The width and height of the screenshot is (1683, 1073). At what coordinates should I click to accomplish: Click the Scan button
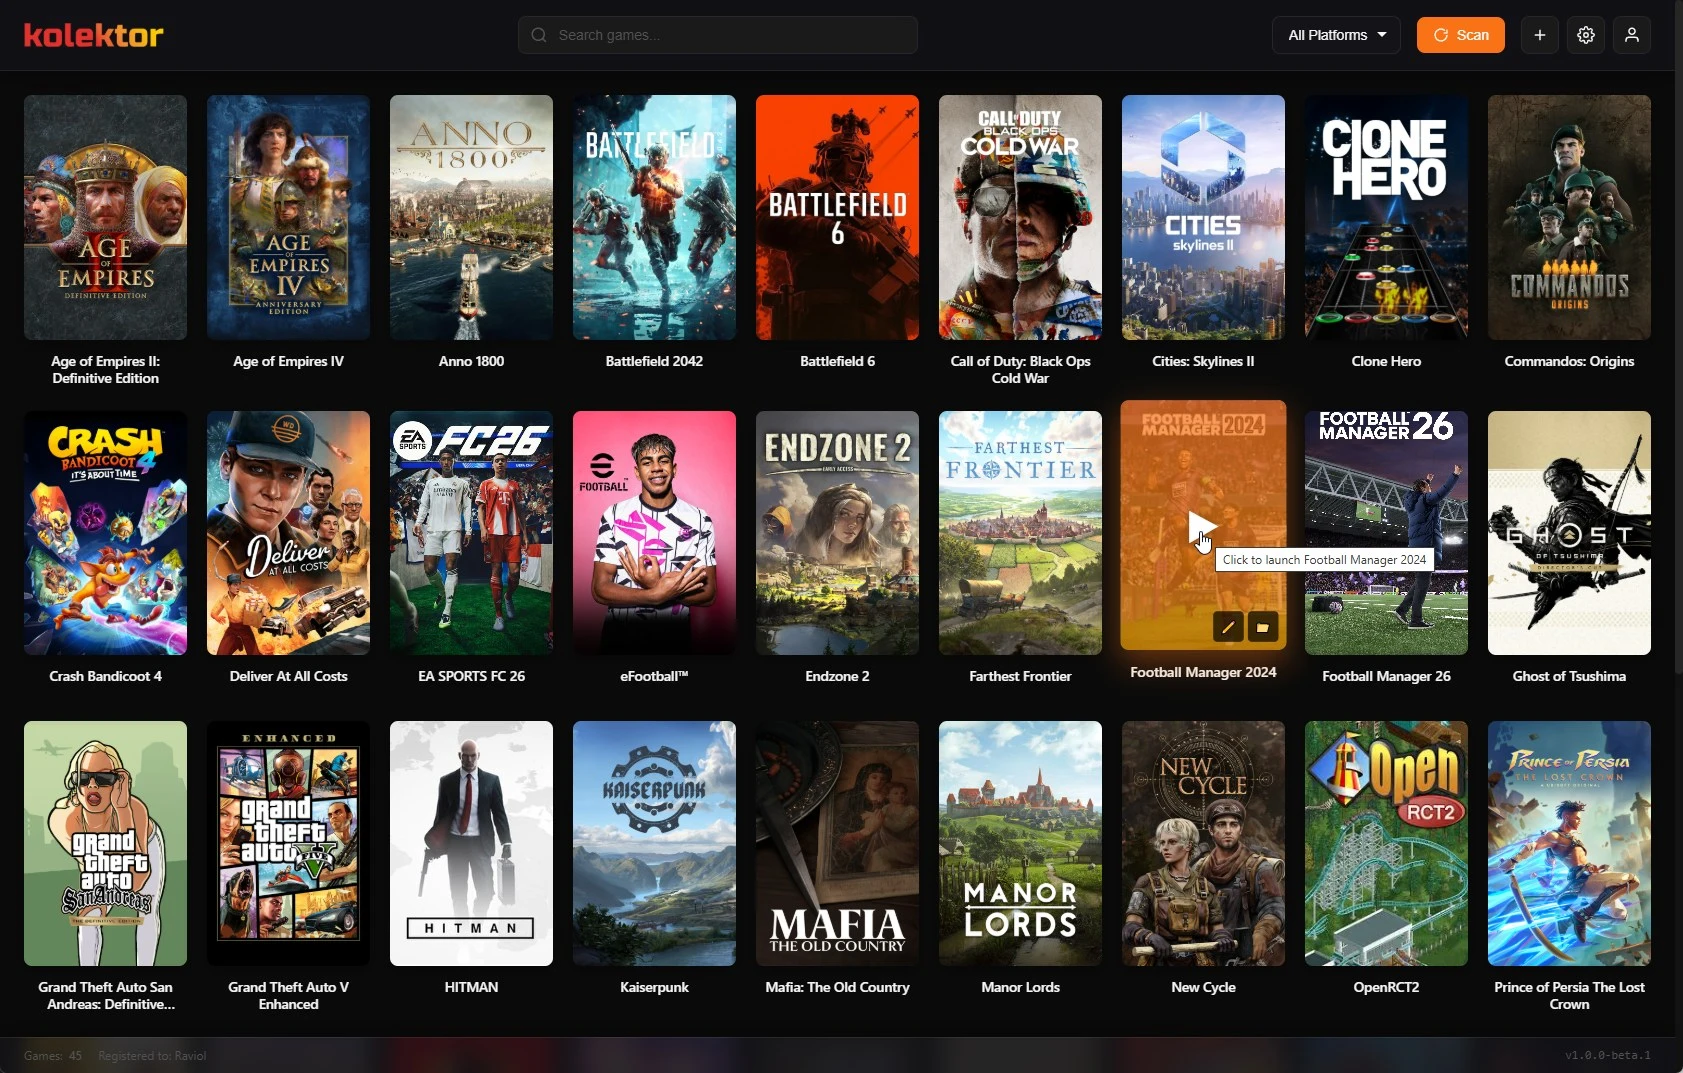[x=1460, y=35]
